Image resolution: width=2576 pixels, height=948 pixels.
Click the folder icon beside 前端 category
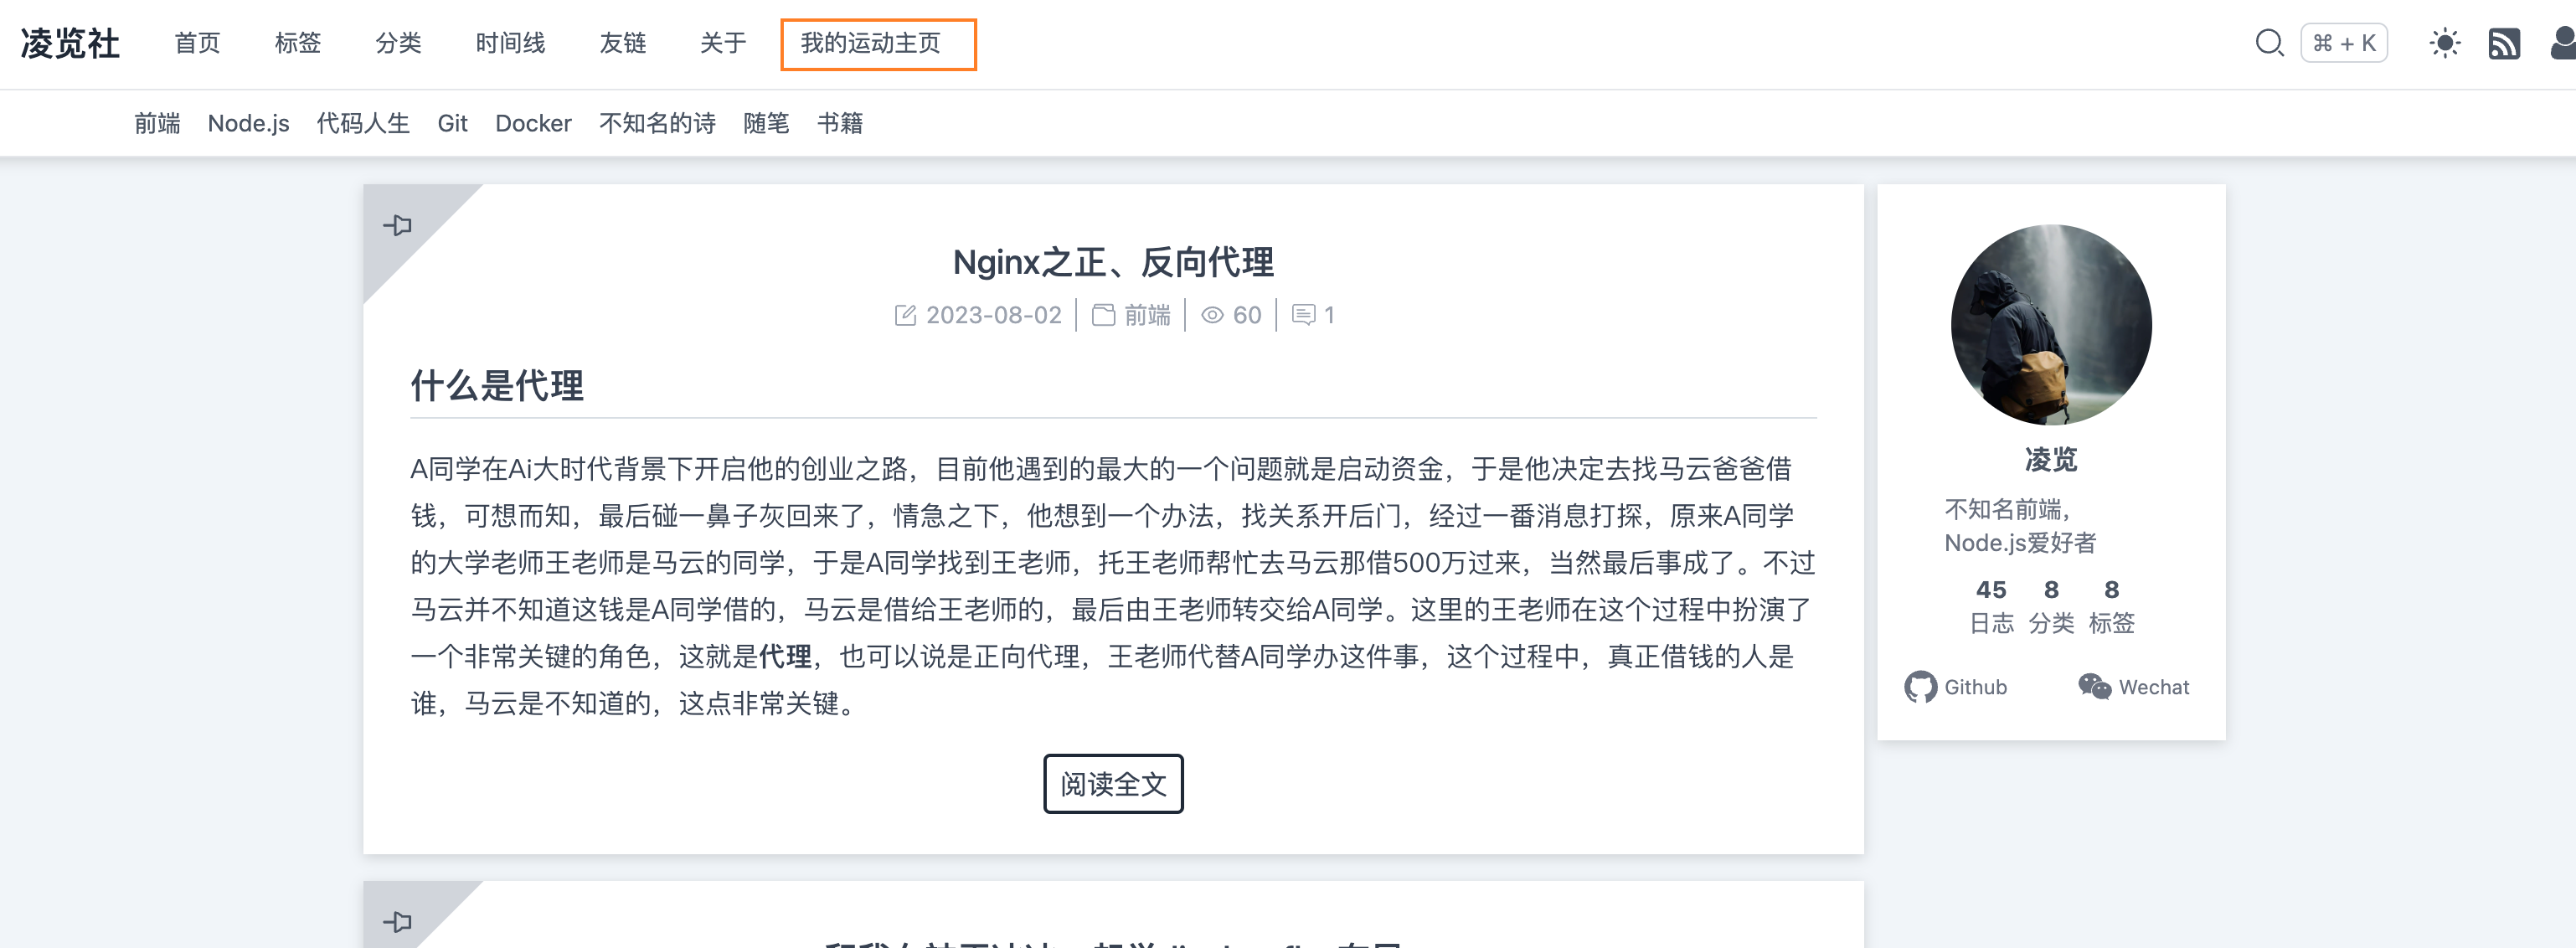point(1103,315)
